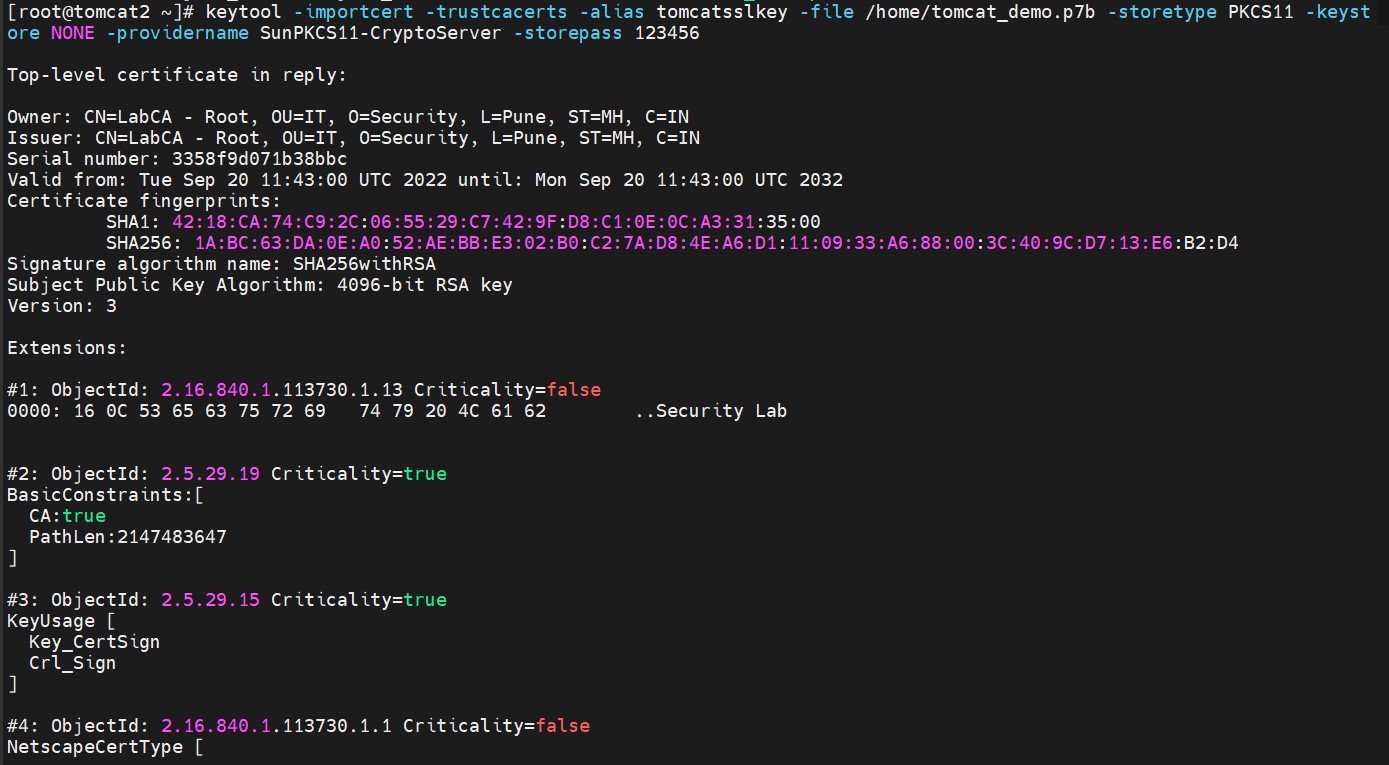This screenshot has height=765, width=1389.
Task: Click the [root@tomcat2 ~]# shell prompt
Action: click(100, 12)
